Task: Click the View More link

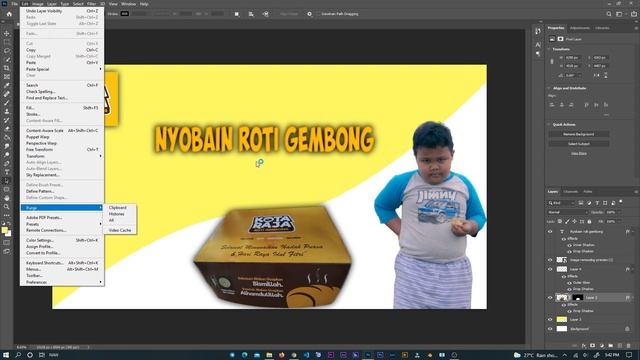Action: [x=579, y=153]
